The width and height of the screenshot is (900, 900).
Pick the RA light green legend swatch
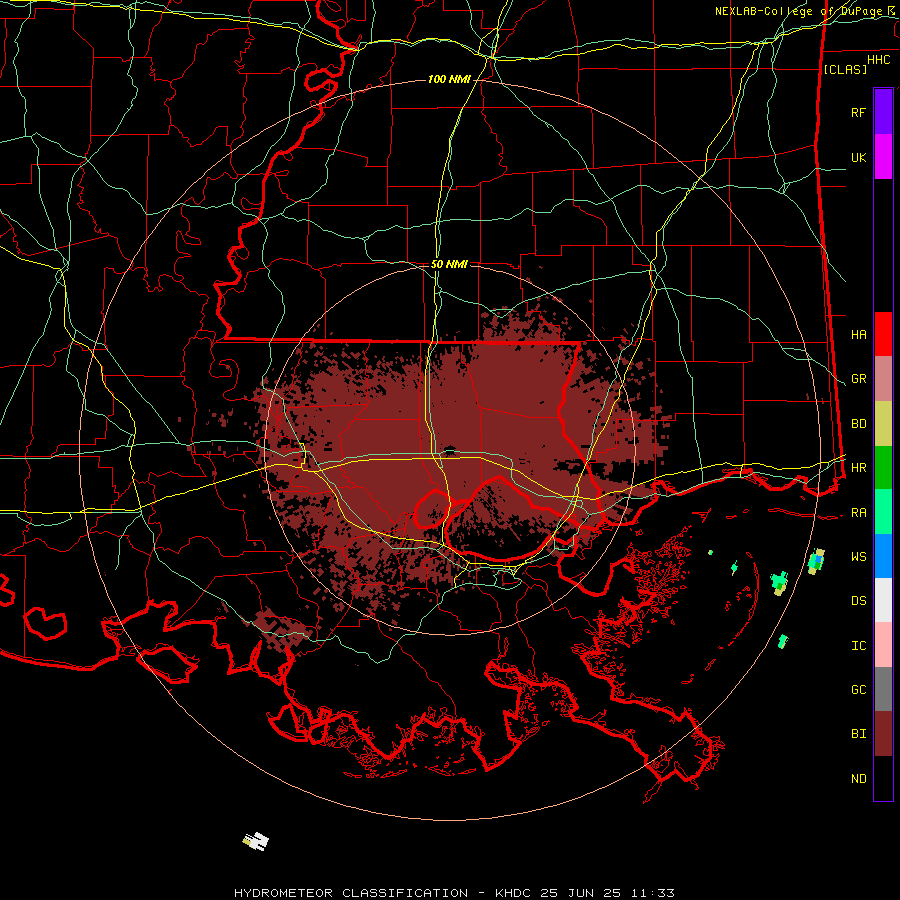click(x=883, y=512)
